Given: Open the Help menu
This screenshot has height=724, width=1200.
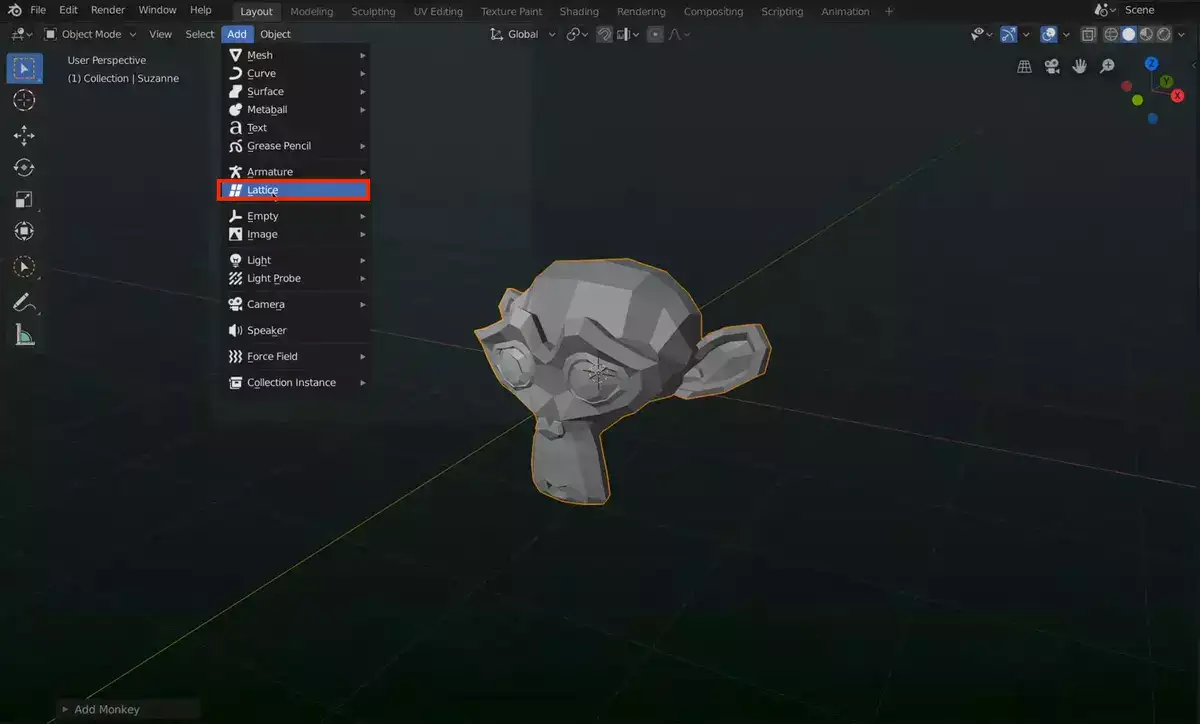Looking at the screenshot, I should coord(200,10).
